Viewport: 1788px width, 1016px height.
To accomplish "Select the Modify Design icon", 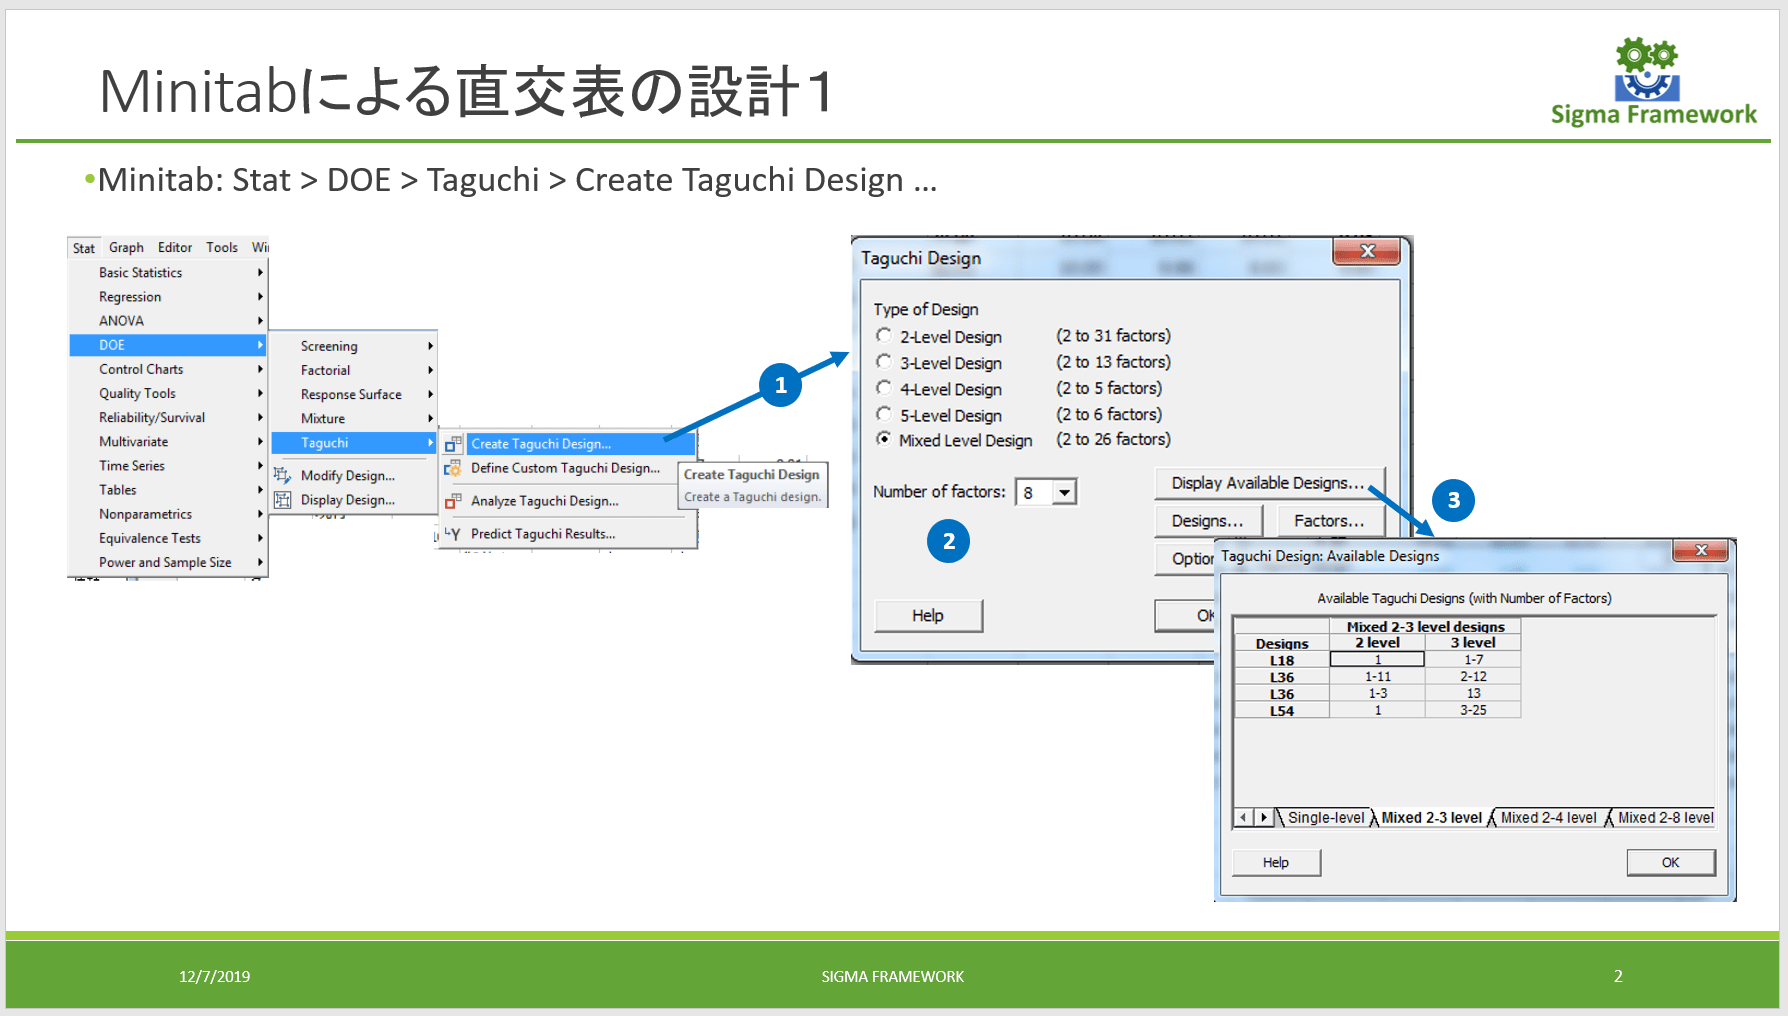I will tap(283, 475).
